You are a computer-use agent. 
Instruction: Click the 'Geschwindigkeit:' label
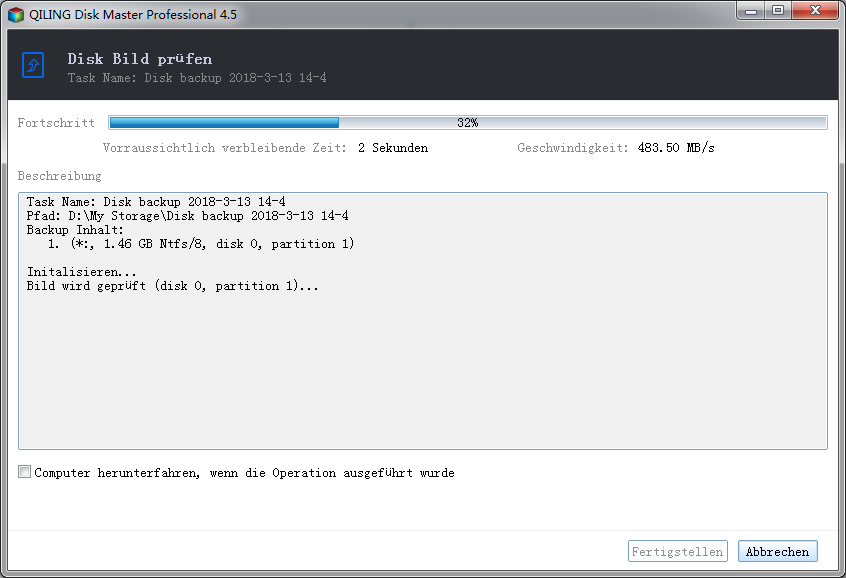click(573, 148)
